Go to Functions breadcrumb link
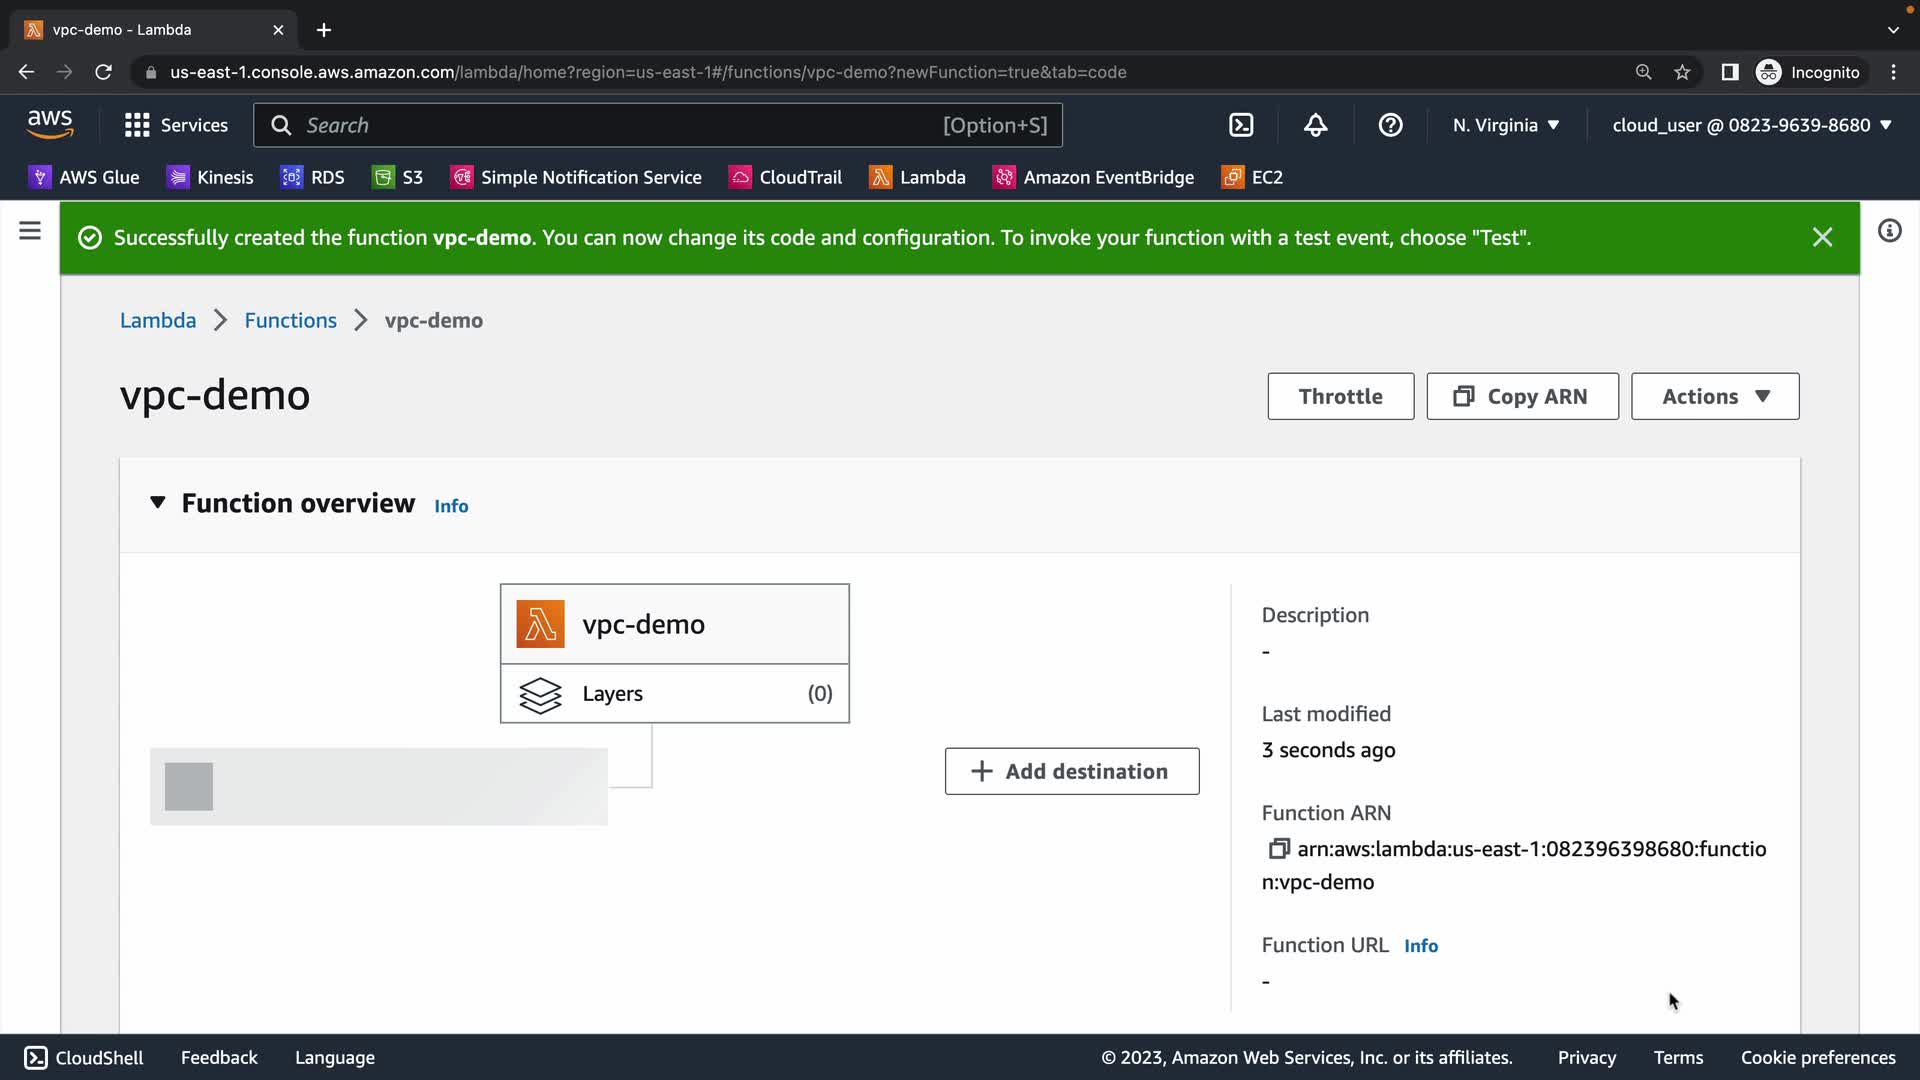 [x=290, y=320]
